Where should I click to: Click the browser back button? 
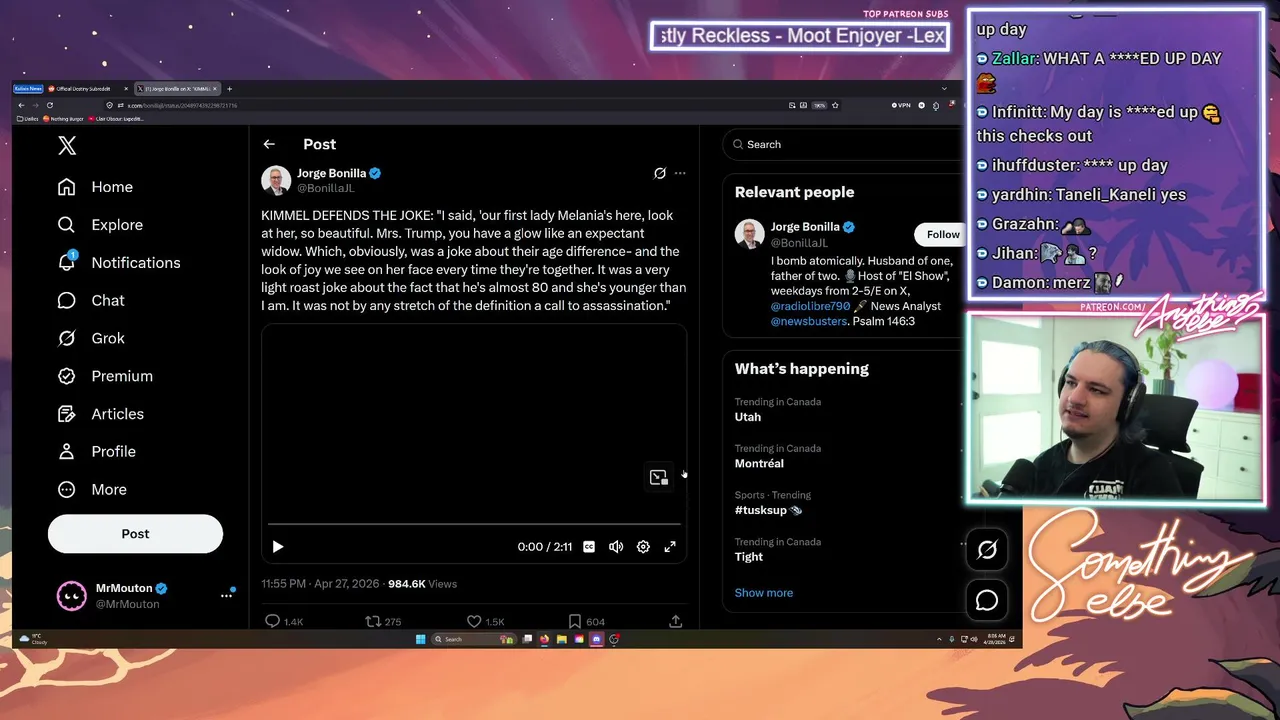[22, 105]
